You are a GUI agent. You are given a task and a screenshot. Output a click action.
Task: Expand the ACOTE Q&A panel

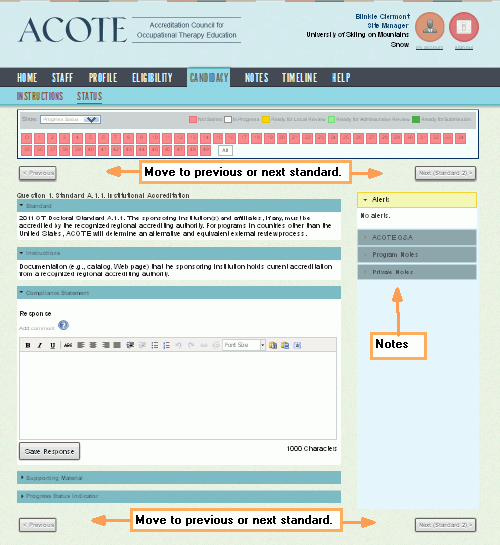coord(417,237)
